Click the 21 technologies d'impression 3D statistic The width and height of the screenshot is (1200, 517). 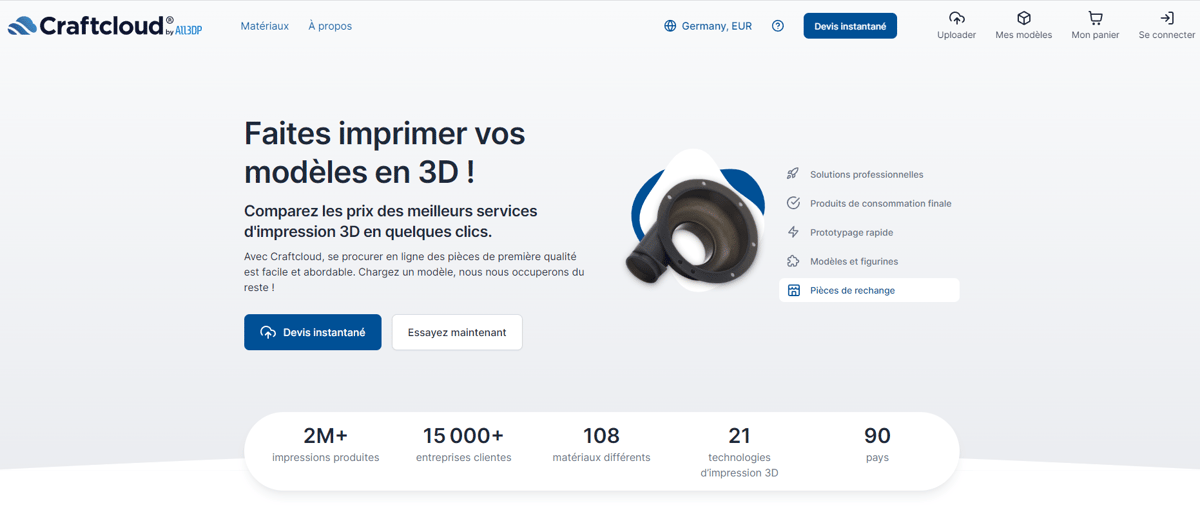tap(739, 452)
